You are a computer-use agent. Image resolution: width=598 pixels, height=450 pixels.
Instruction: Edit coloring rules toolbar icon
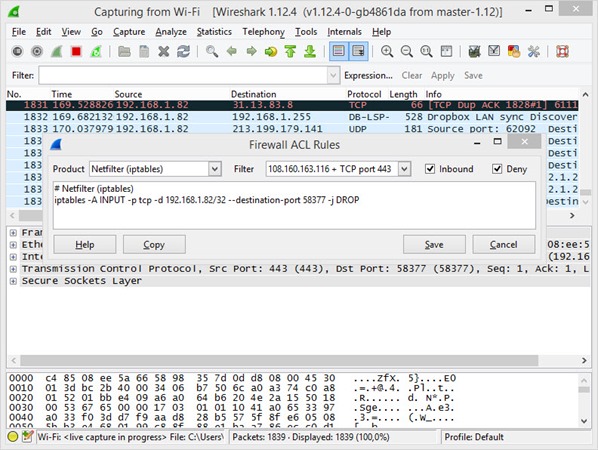pyautogui.click(x=514, y=51)
